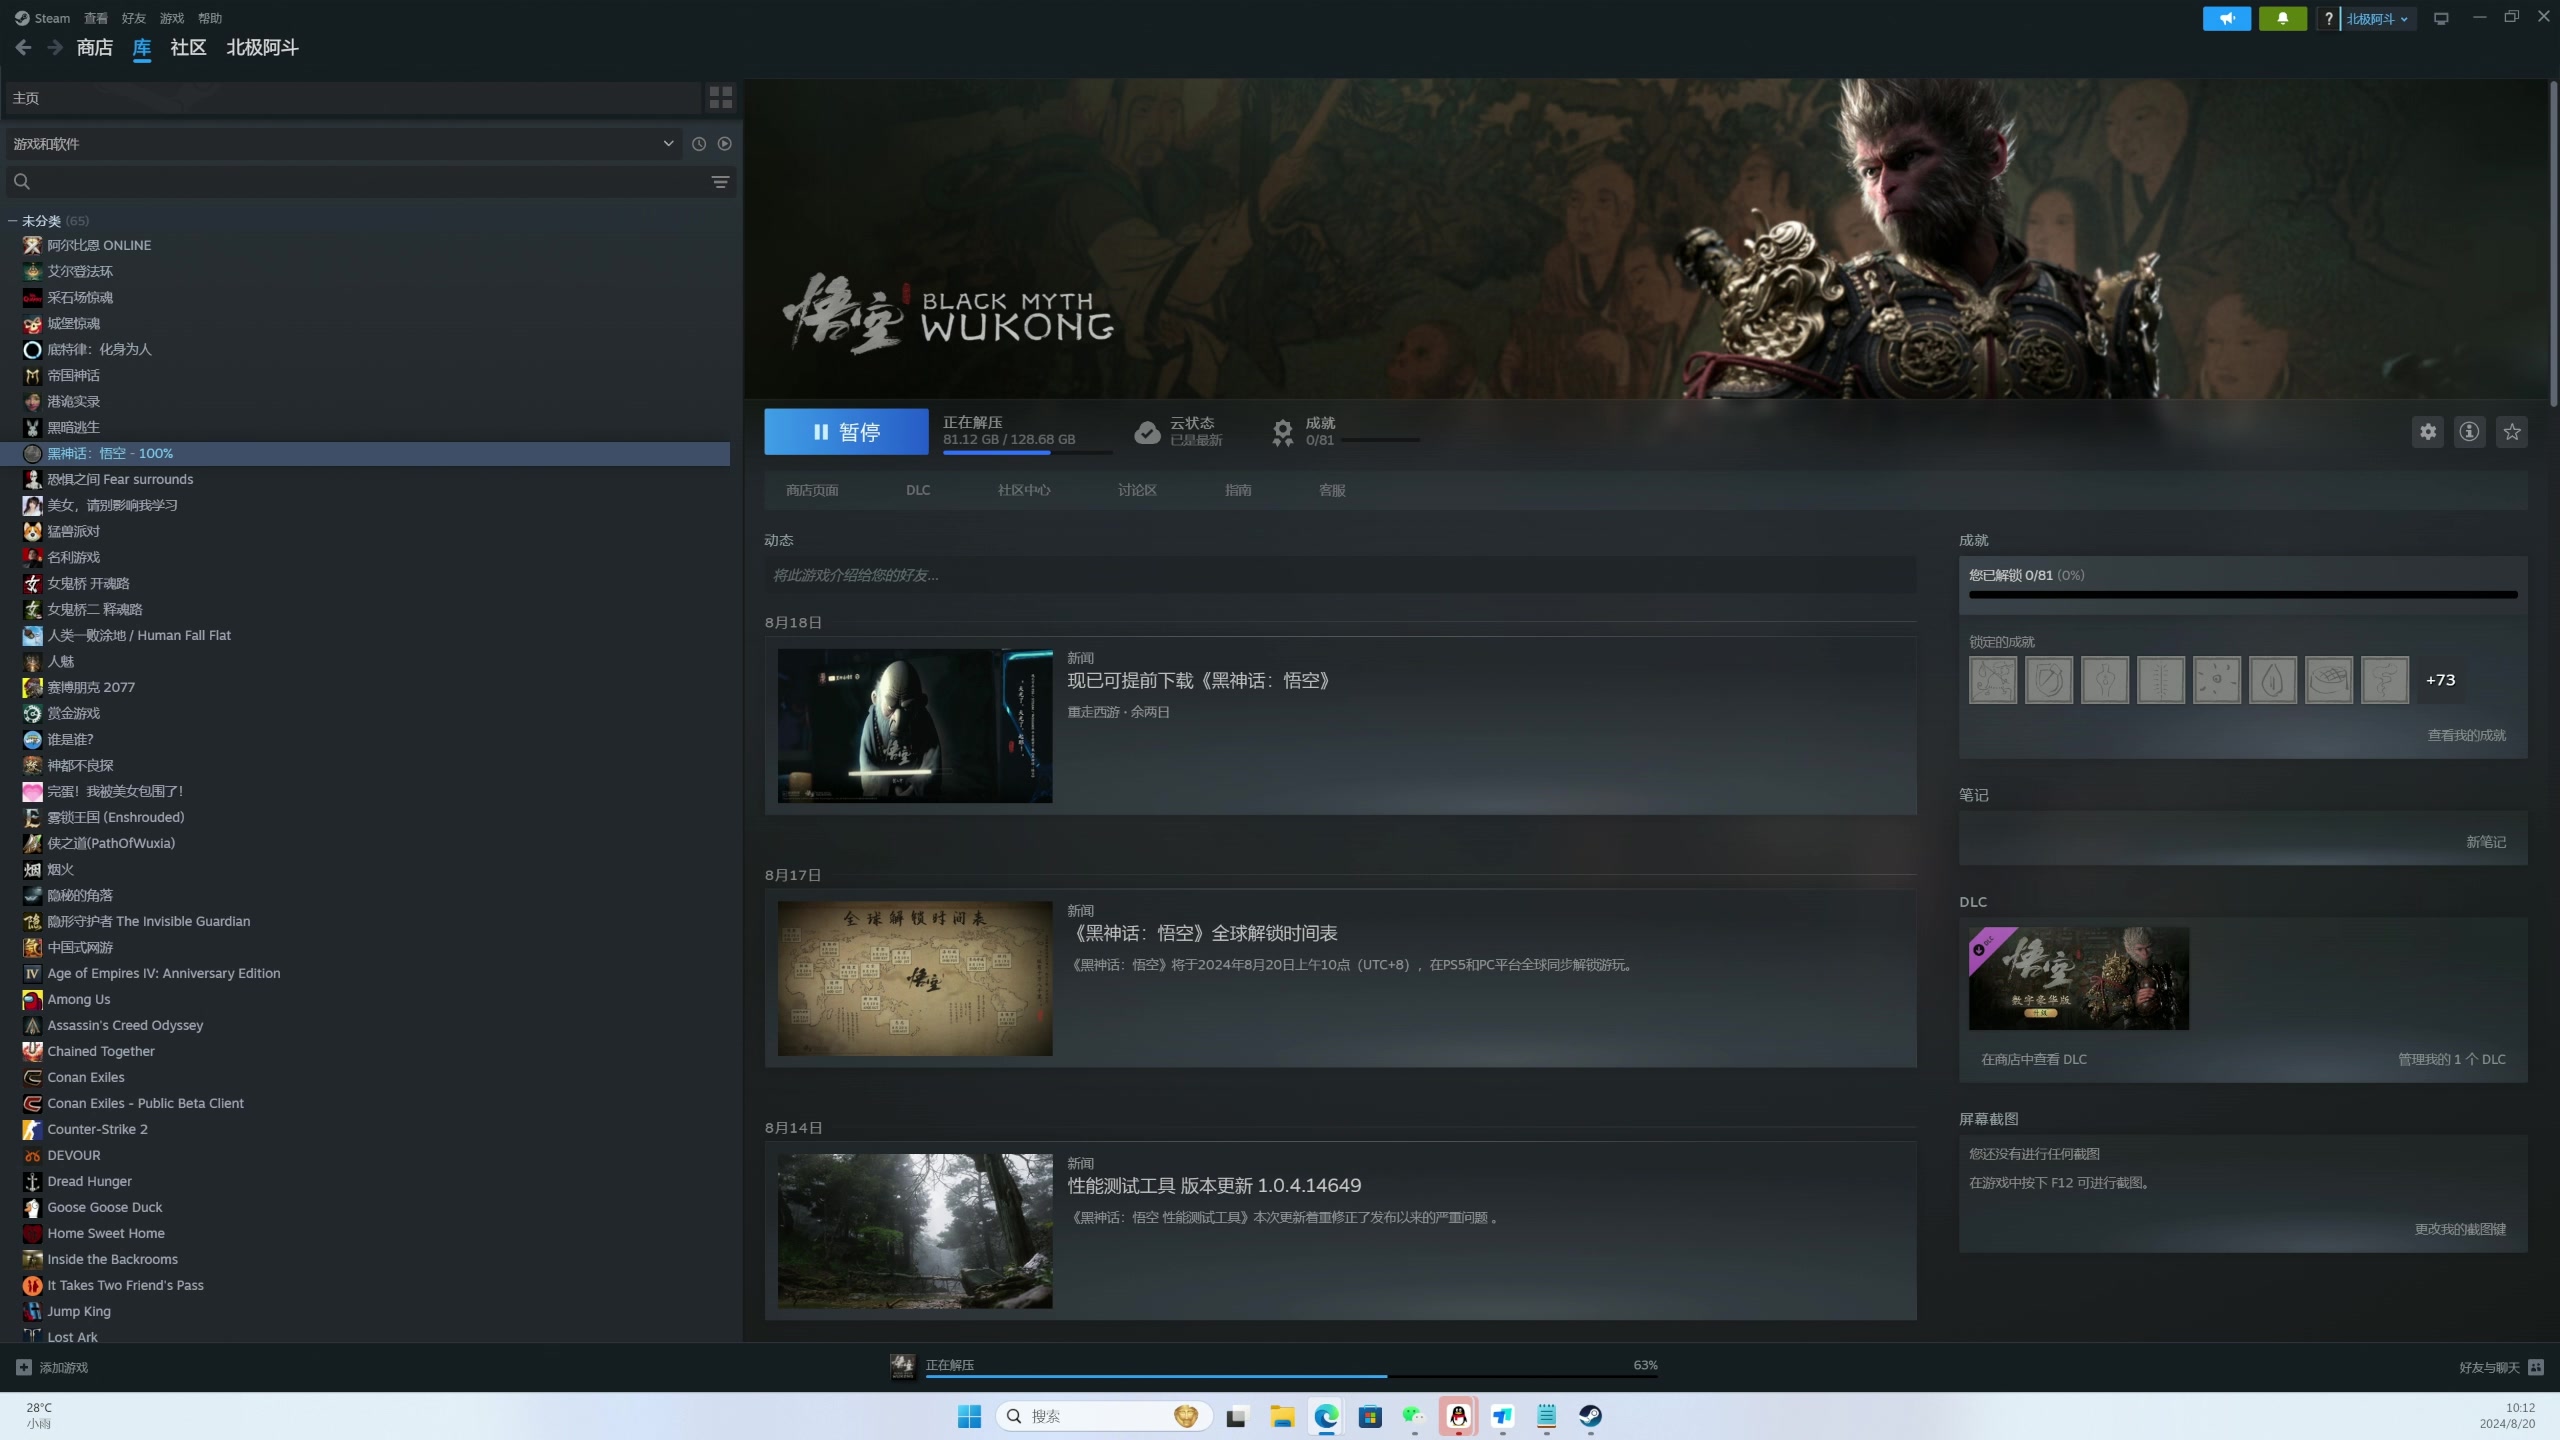Sort library by recent activity clock icon
Screen dimensions: 2560x1440
point(698,144)
